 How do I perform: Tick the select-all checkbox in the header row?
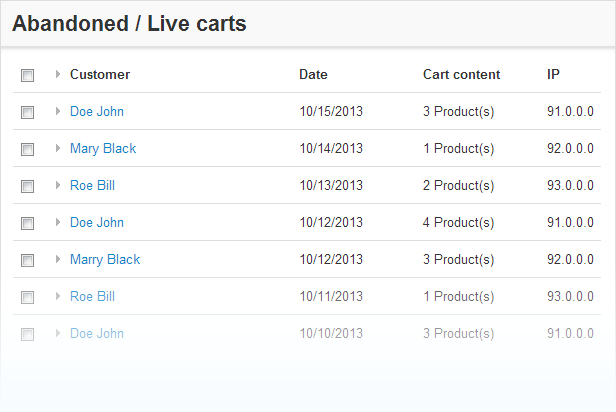tap(28, 75)
